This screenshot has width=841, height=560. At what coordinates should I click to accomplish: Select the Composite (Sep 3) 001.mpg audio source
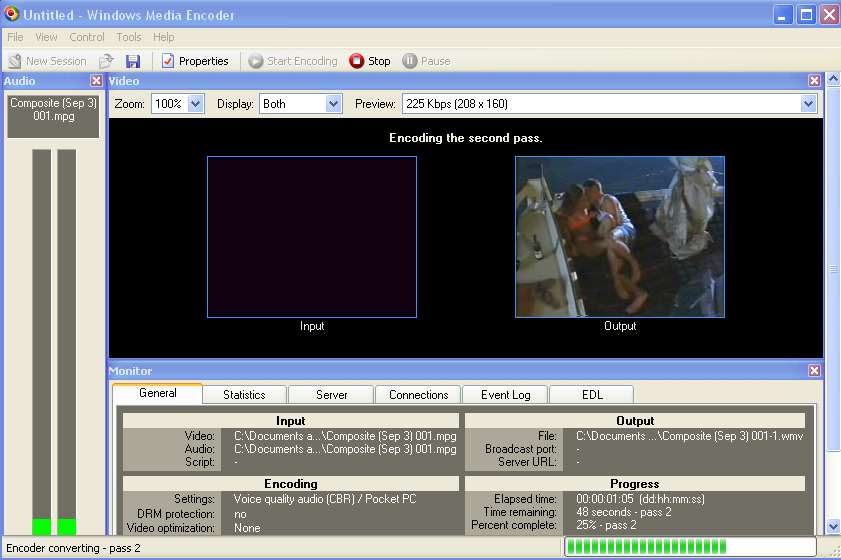pyautogui.click(x=53, y=116)
